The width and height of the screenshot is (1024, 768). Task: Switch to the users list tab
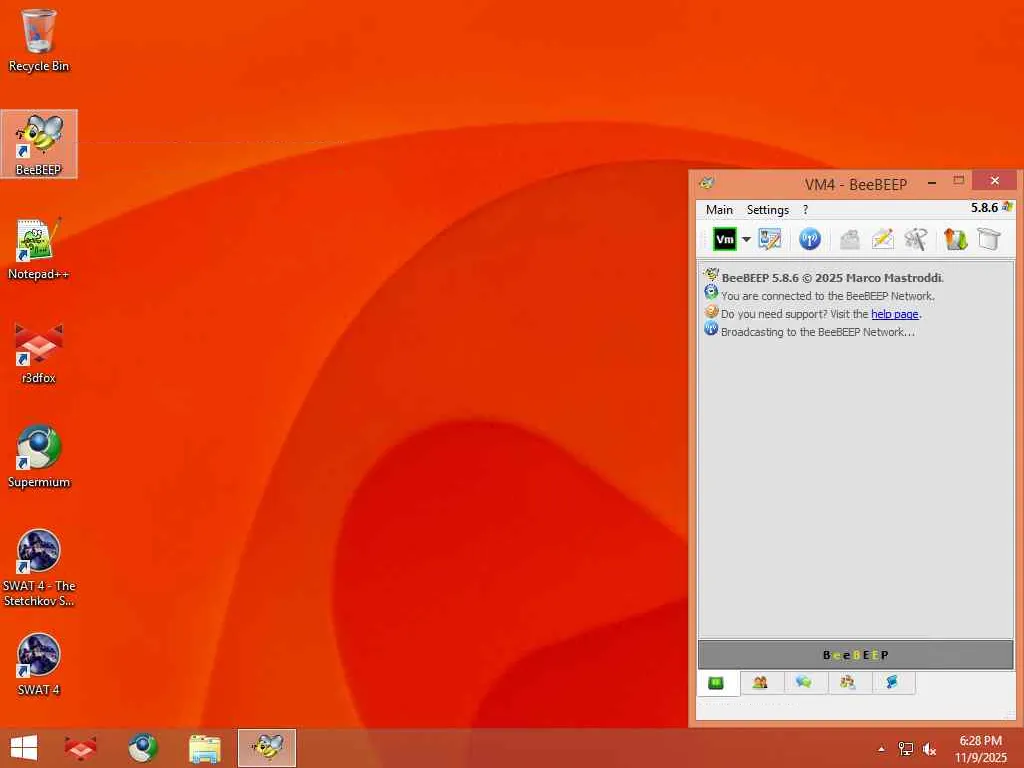click(760, 683)
